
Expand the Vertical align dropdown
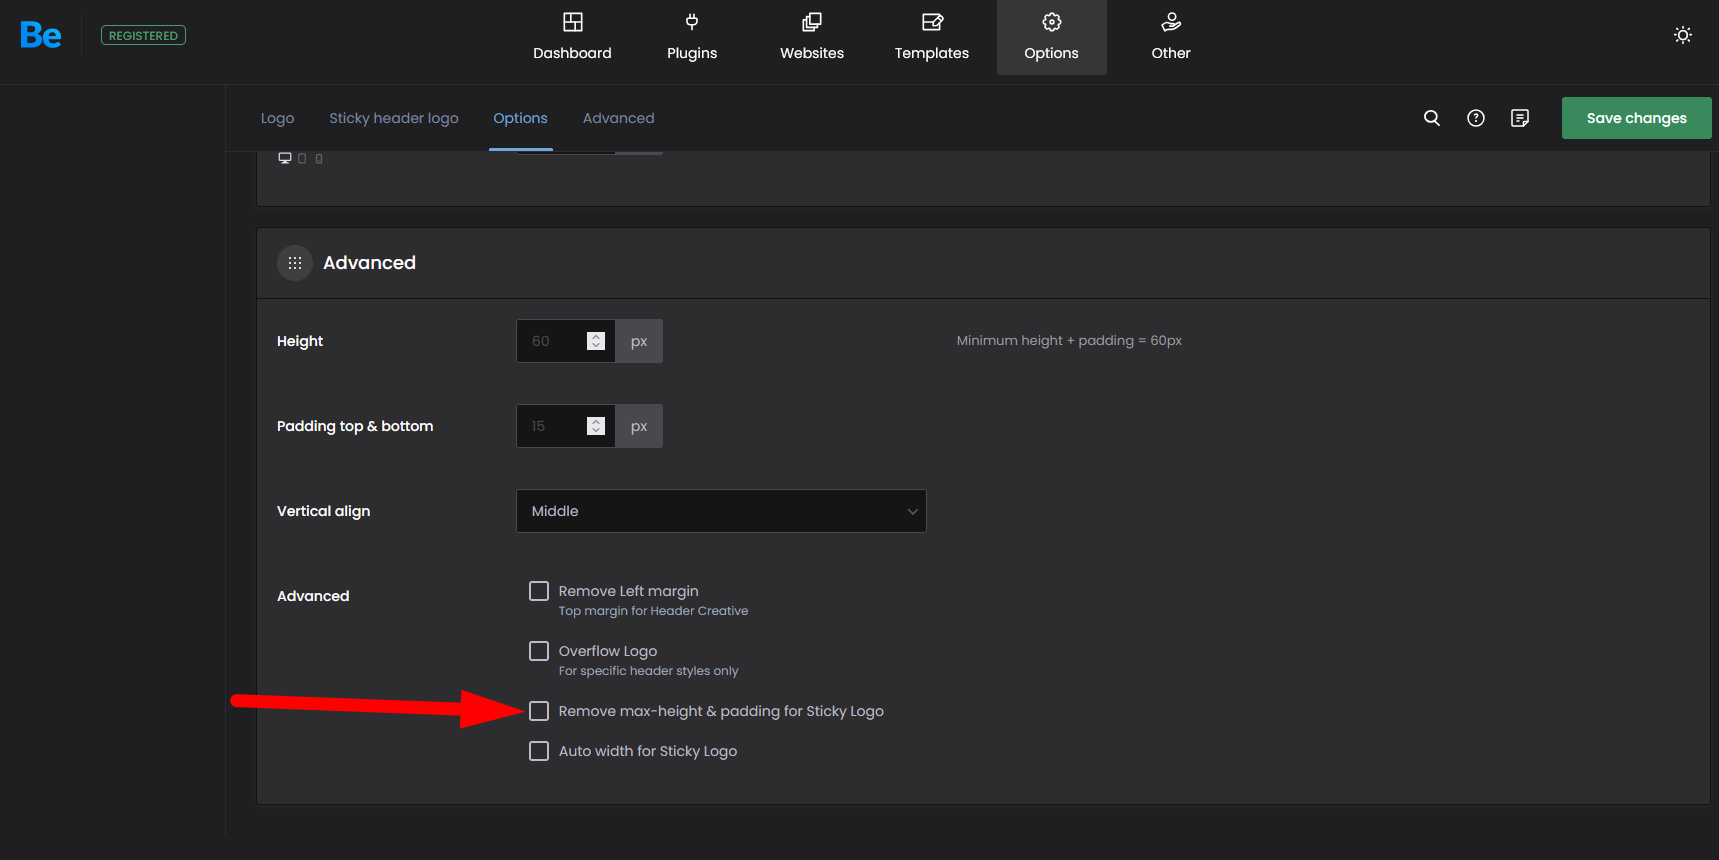[721, 511]
